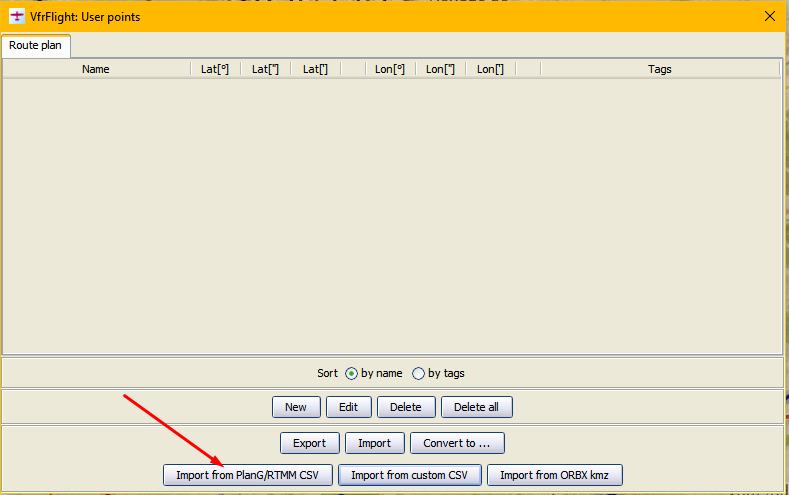Click the empty user points table area
Screen dimensions: 789x495
[x=390, y=215]
